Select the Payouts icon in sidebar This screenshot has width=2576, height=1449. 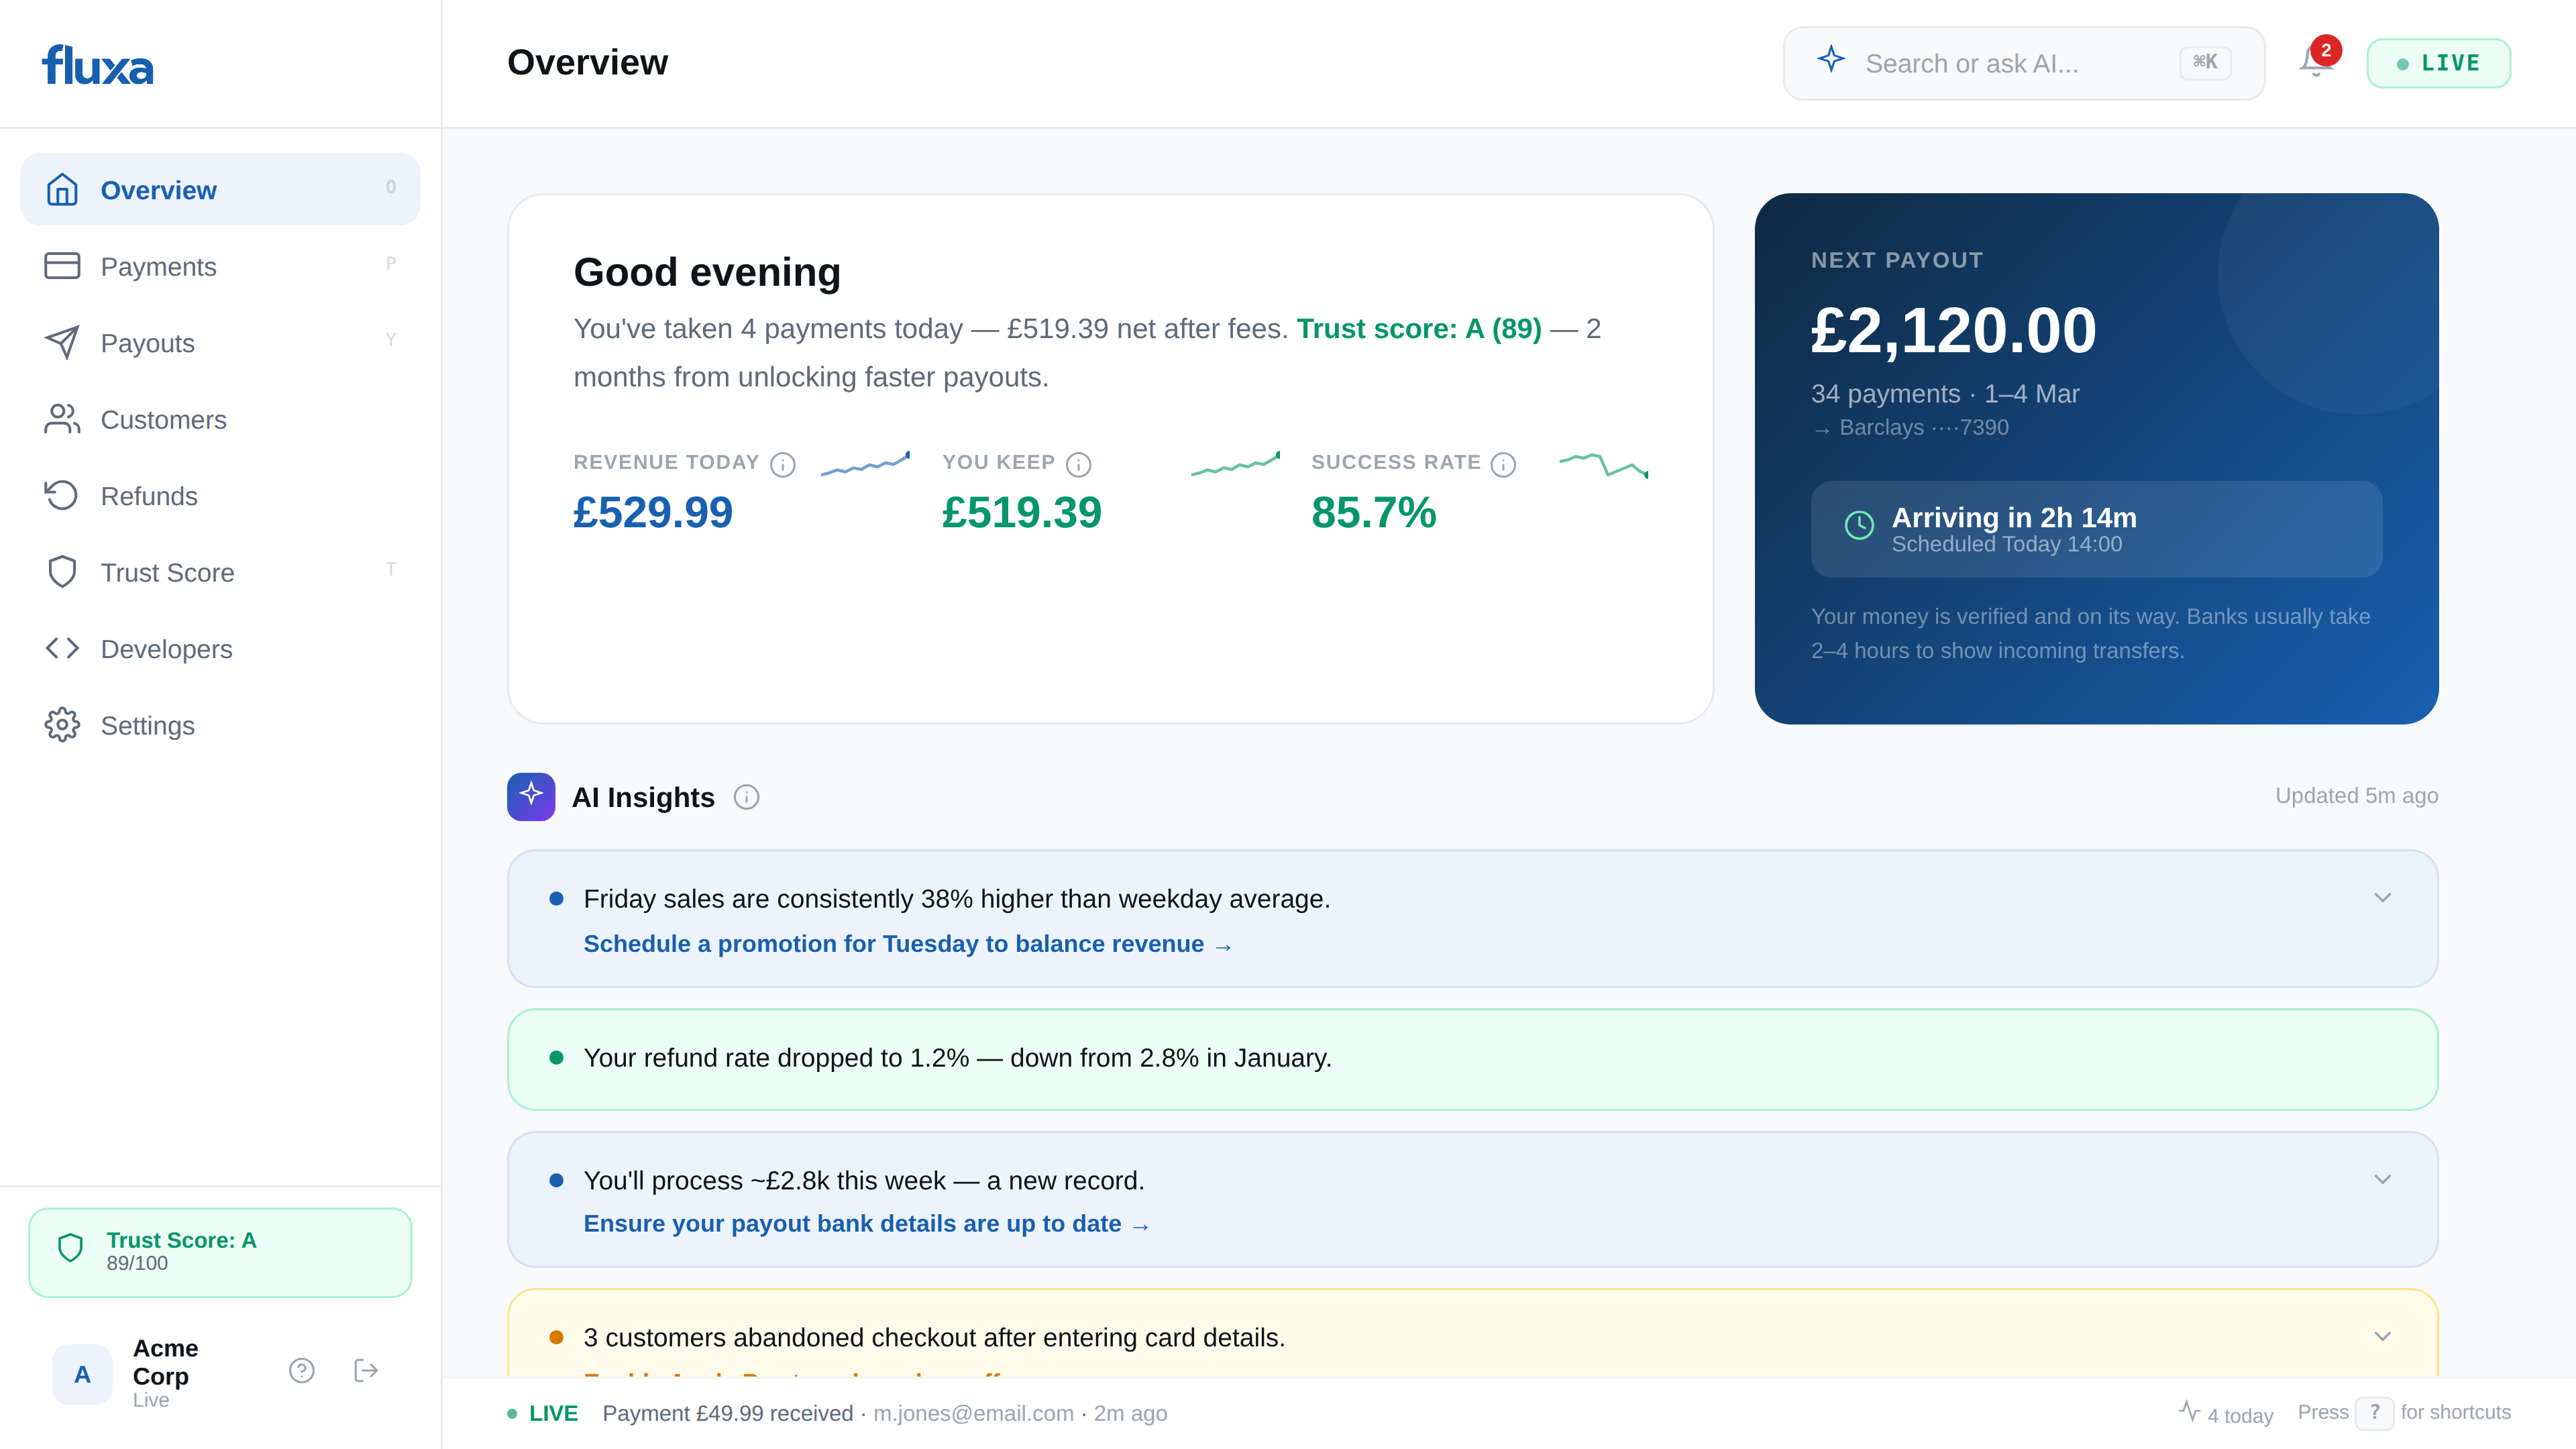pyautogui.click(x=62, y=342)
